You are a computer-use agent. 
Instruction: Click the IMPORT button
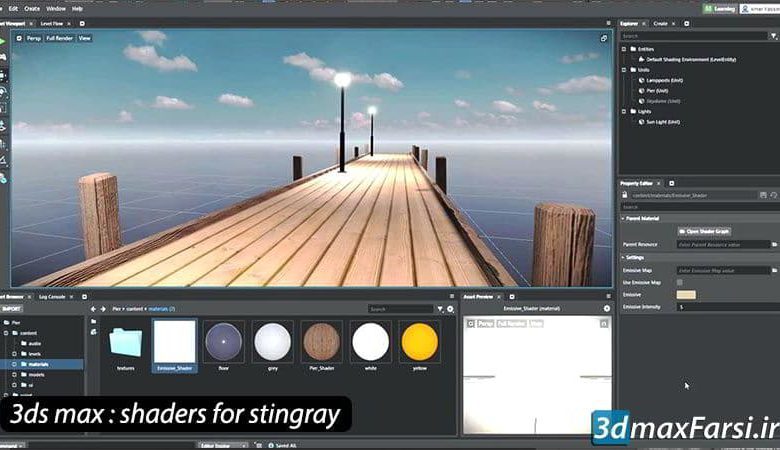click(11, 309)
